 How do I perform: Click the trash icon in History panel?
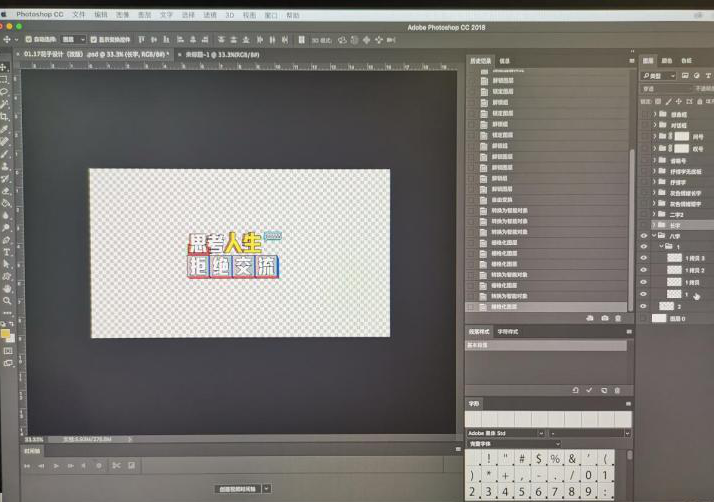pos(617,318)
